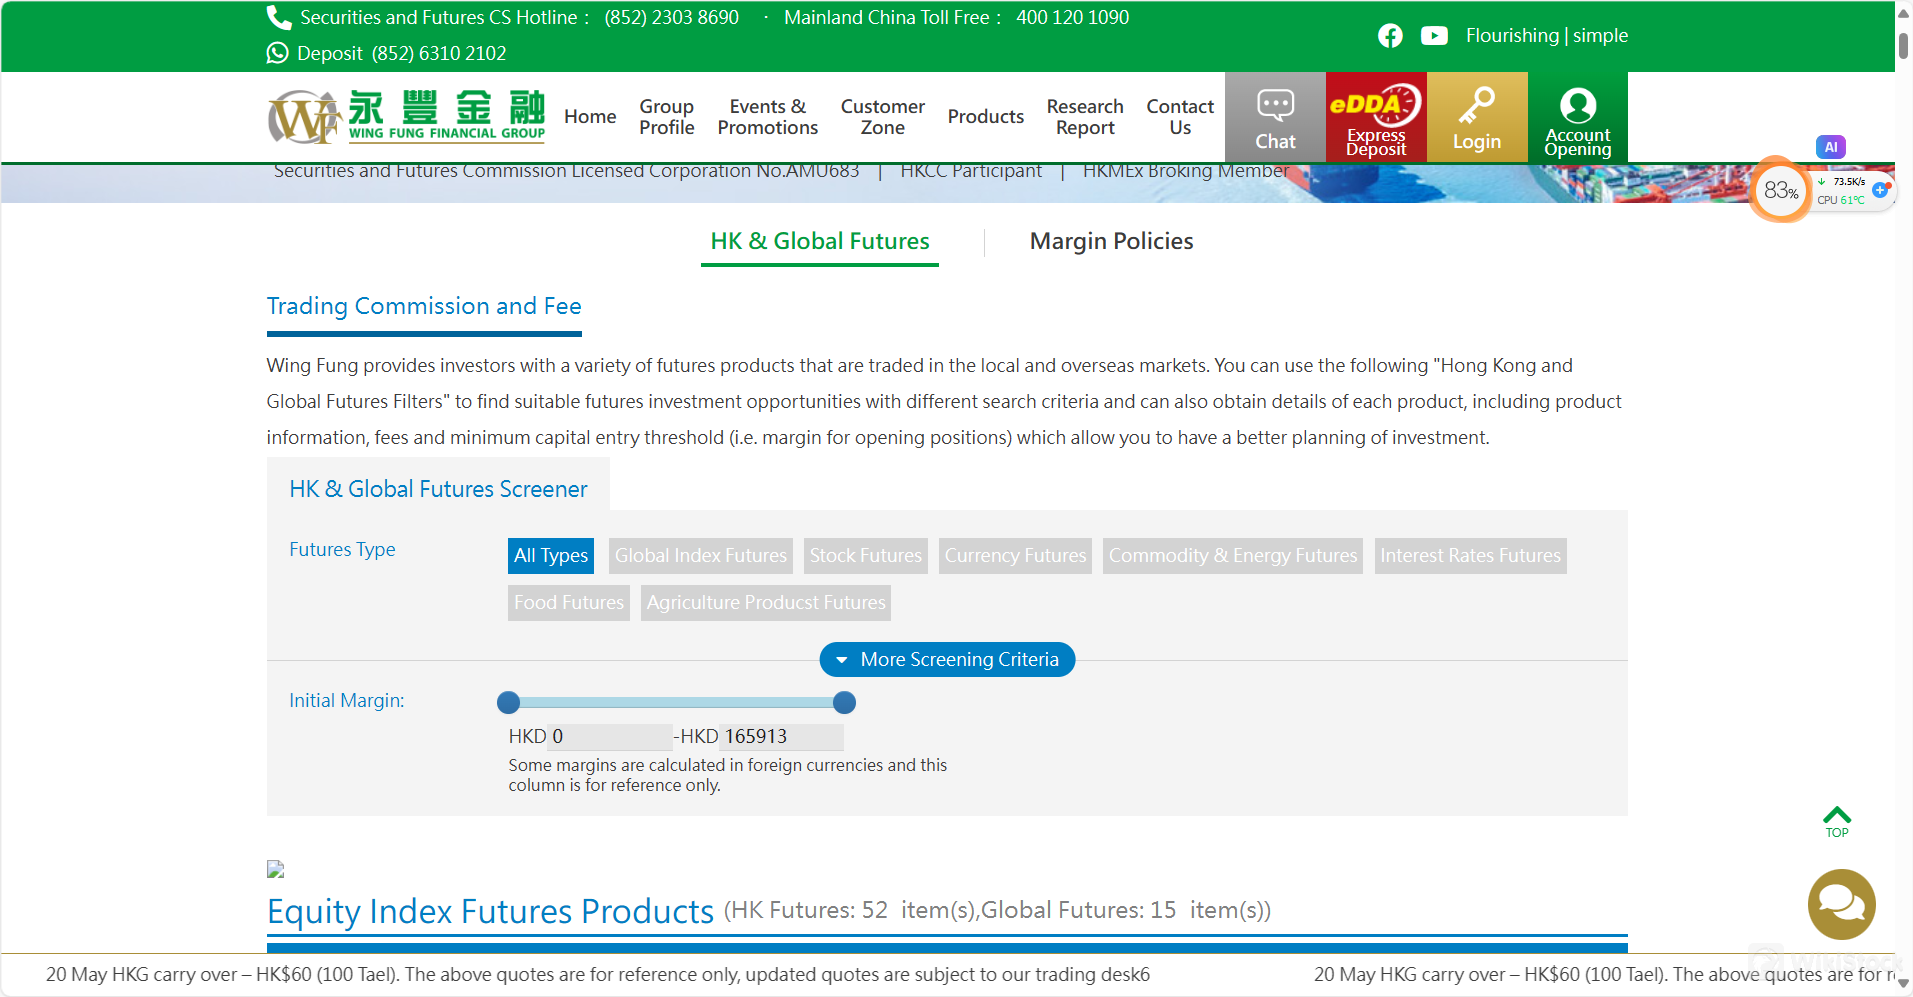The image size is (1913, 997).
Task: Open the Chat speech bubble button
Action: [1275, 117]
